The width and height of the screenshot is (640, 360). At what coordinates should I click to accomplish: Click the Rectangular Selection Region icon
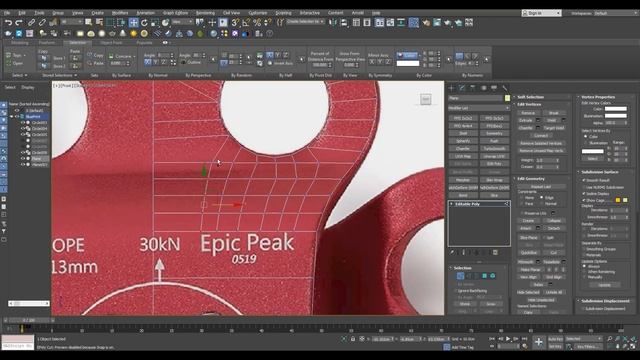(x=110, y=23)
